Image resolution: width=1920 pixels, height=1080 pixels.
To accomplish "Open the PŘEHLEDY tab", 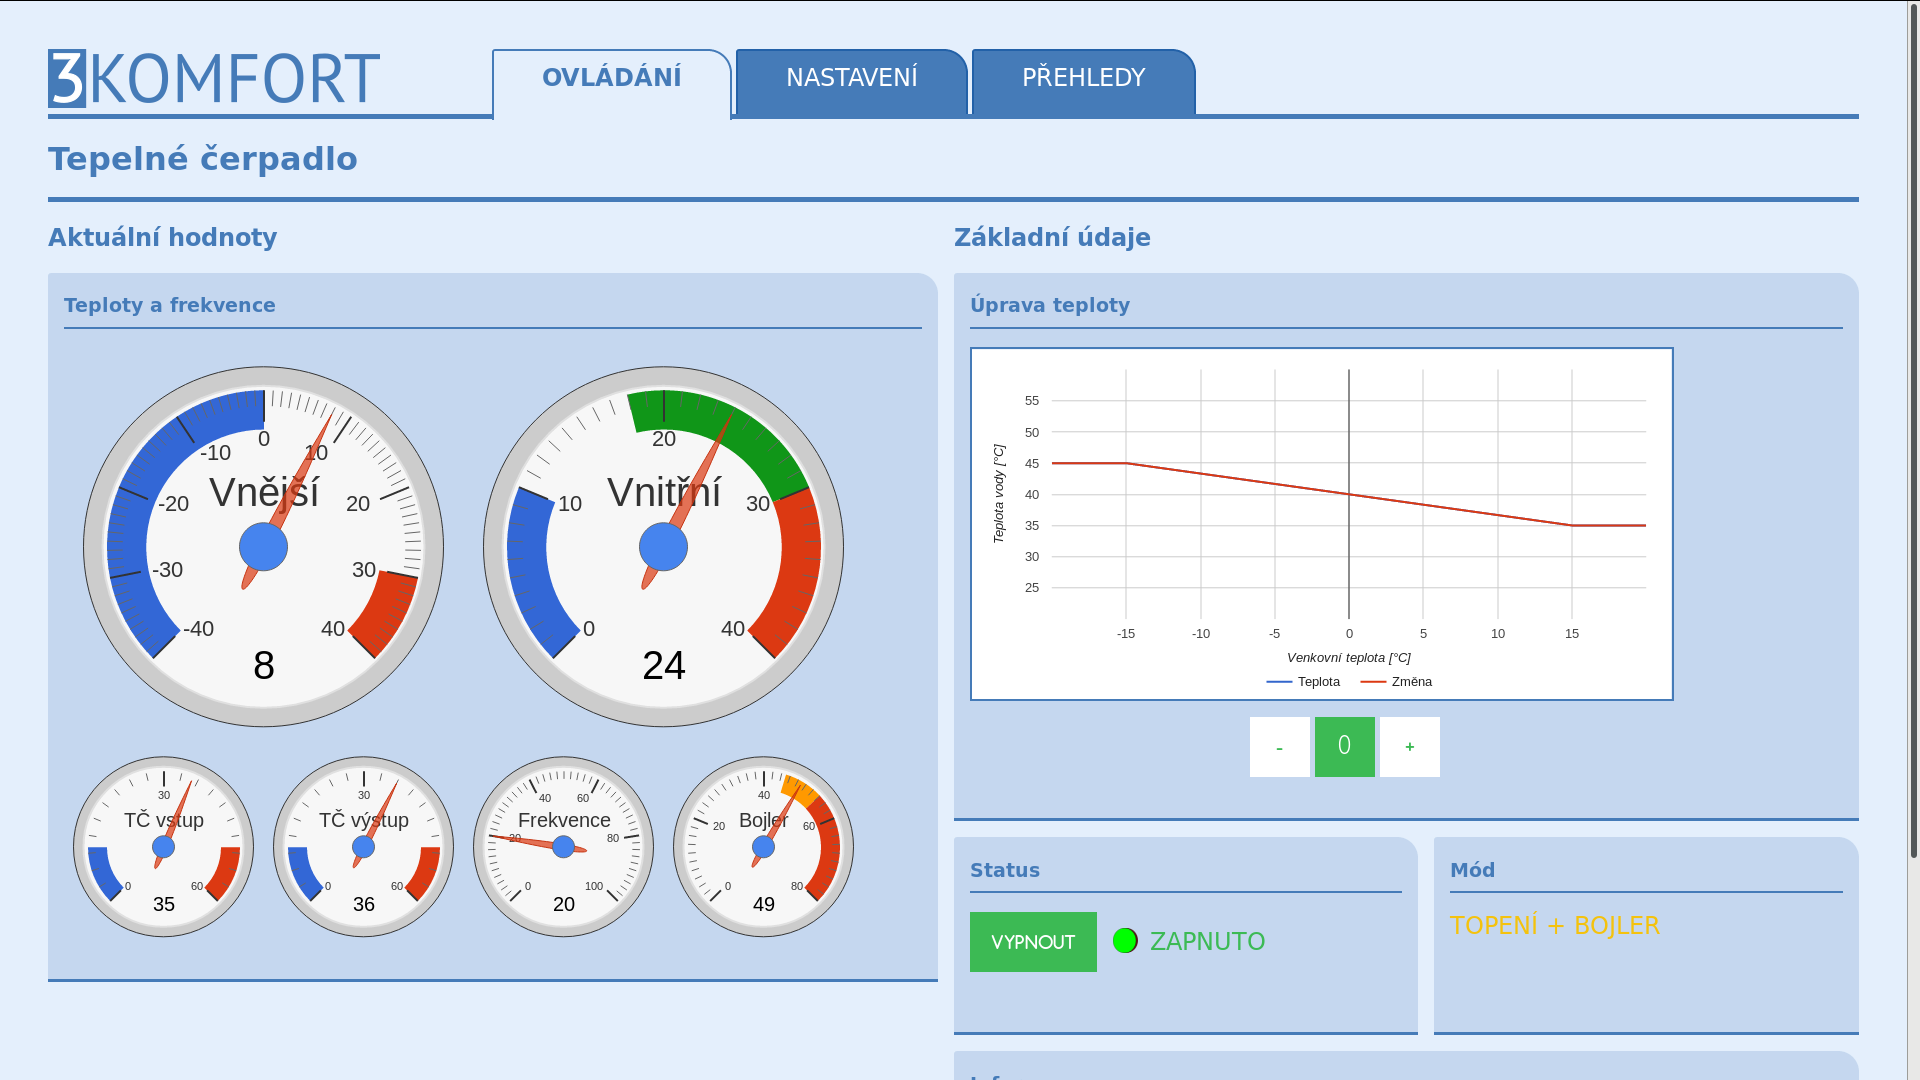I will click(1084, 79).
